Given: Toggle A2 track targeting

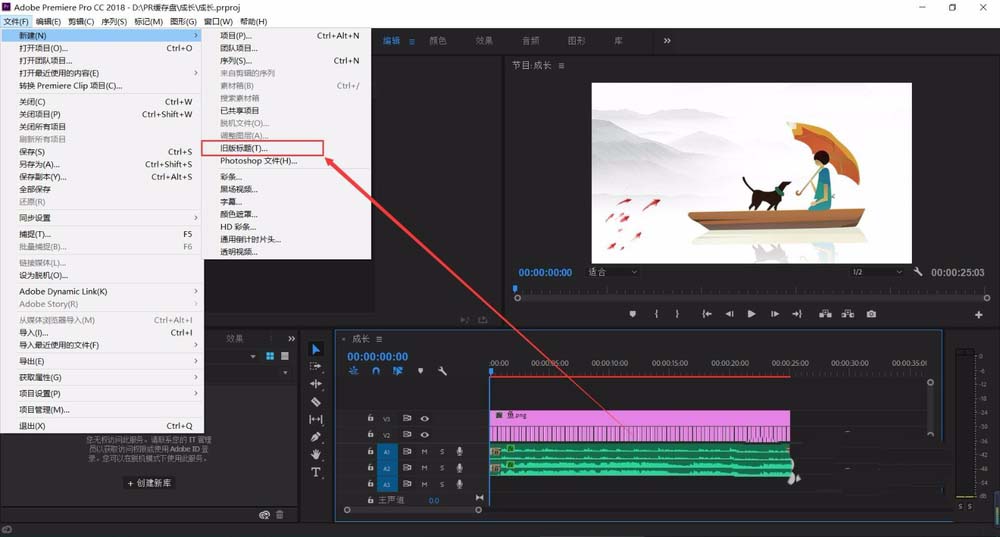Looking at the screenshot, I should coord(386,468).
